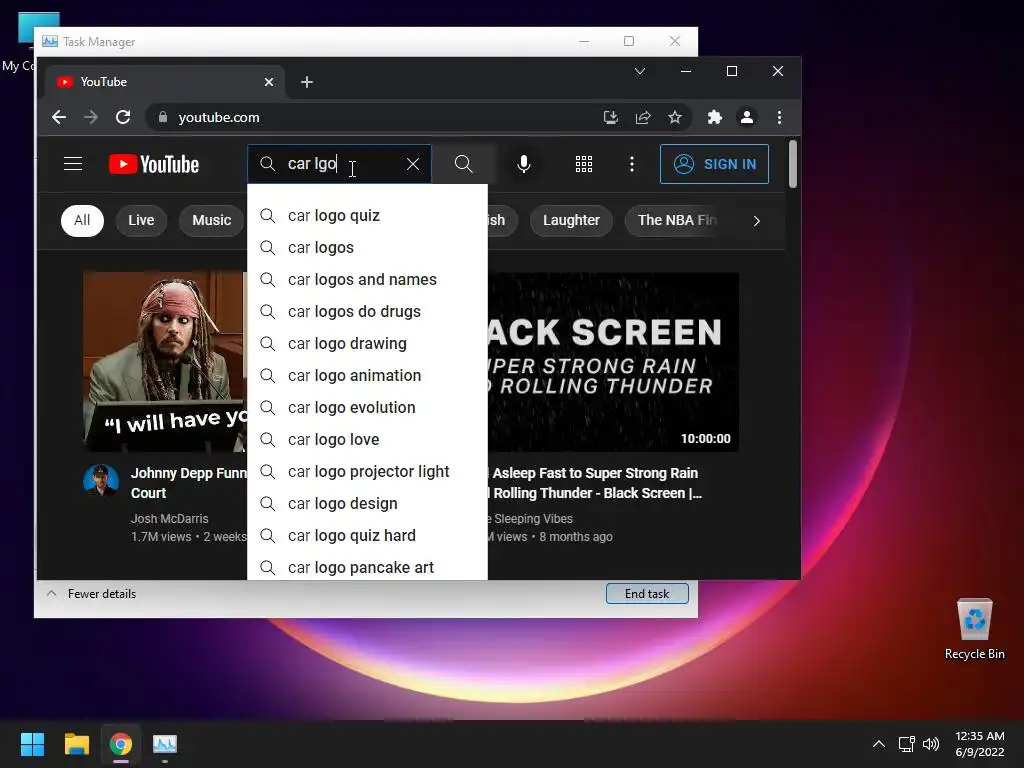Click the YouTube logo
This screenshot has height=768, width=1024.
point(153,164)
